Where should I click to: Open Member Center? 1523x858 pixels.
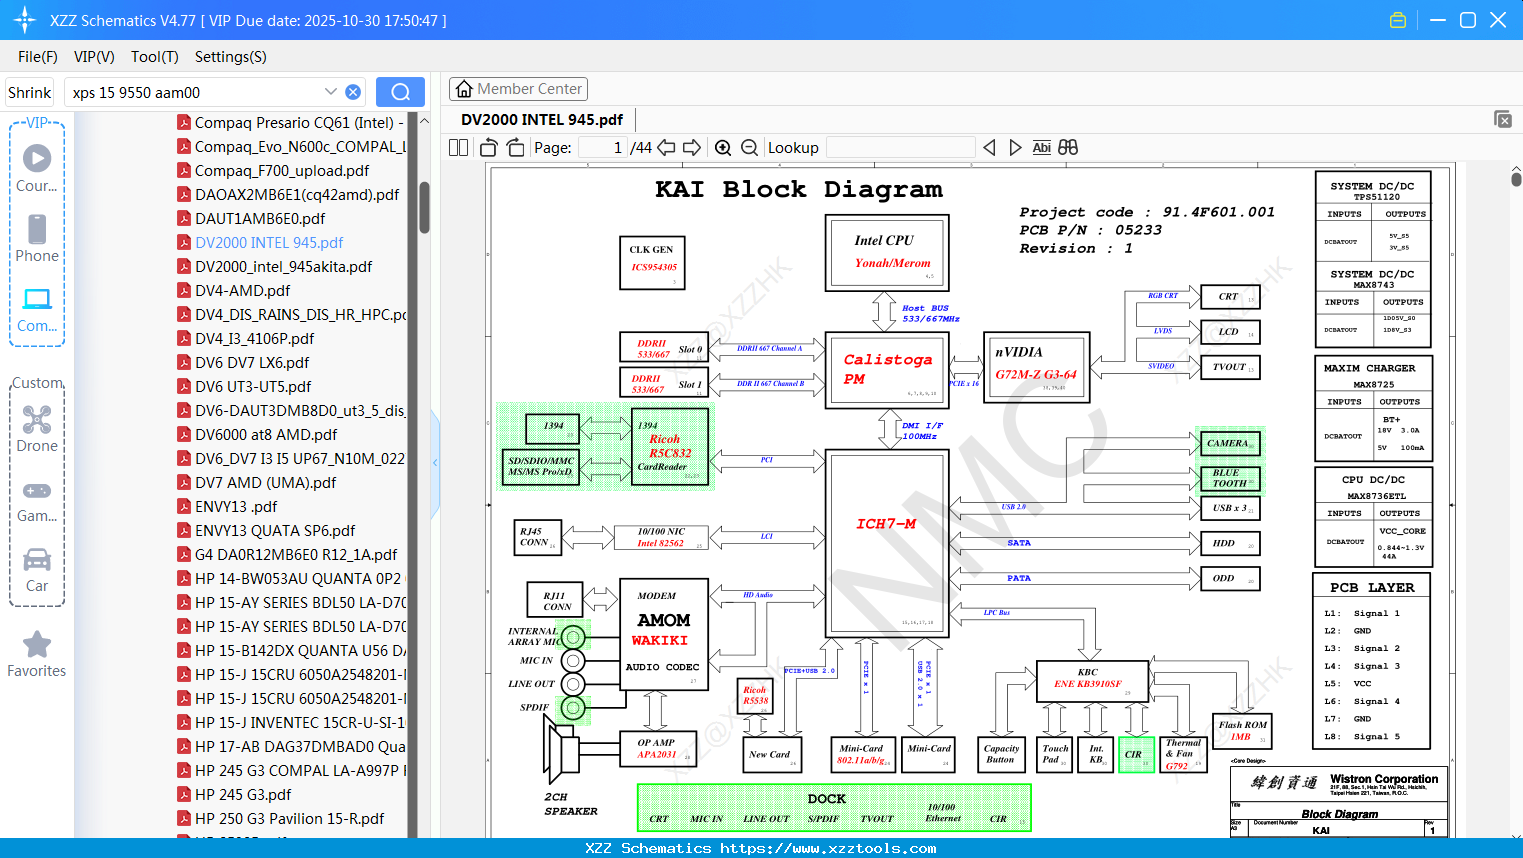pyautogui.click(x=518, y=89)
